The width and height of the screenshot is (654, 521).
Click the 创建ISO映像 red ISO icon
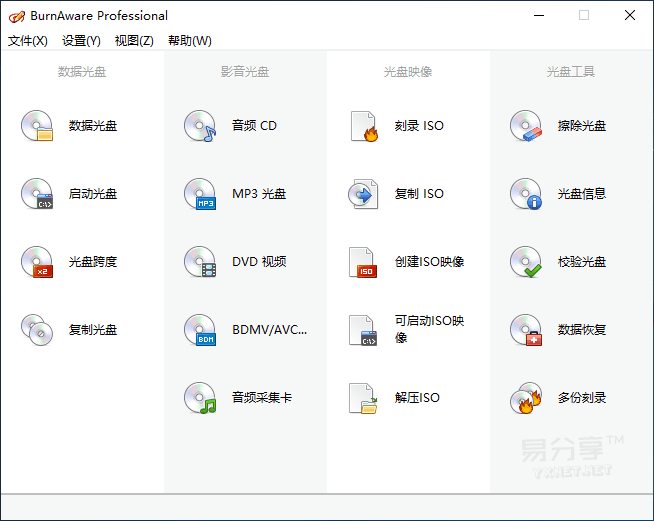coord(363,262)
